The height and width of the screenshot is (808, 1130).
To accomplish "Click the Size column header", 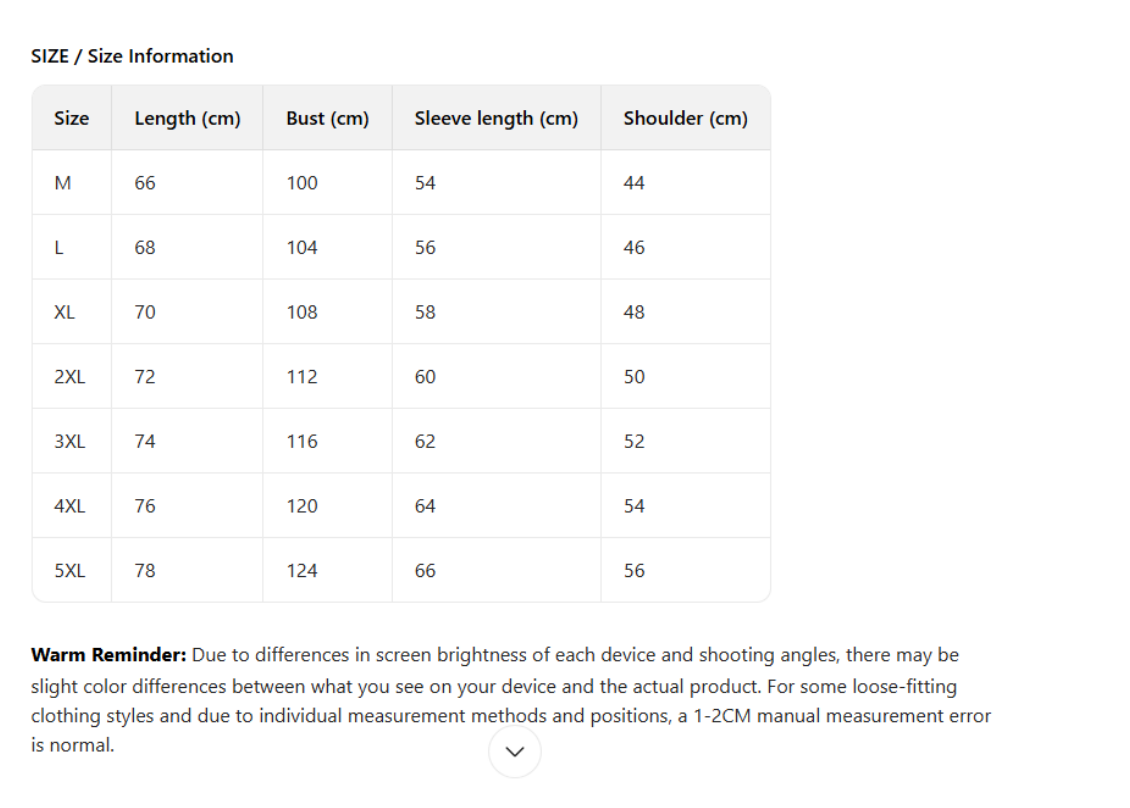I will tap(71, 118).
